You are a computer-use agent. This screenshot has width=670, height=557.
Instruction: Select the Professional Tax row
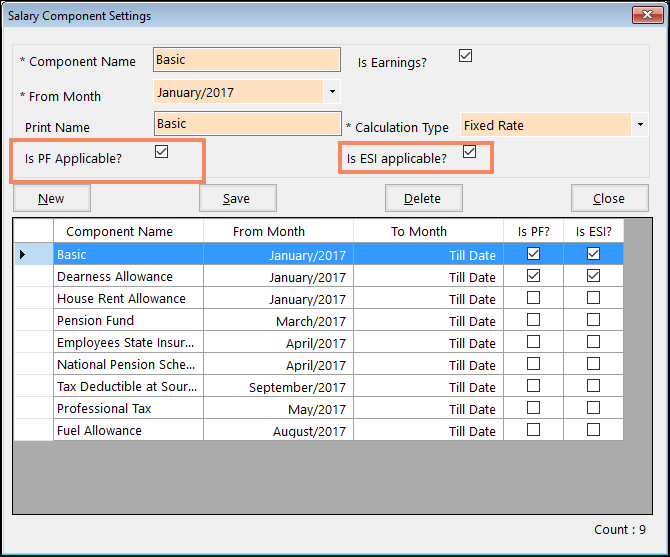[x=319, y=408]
